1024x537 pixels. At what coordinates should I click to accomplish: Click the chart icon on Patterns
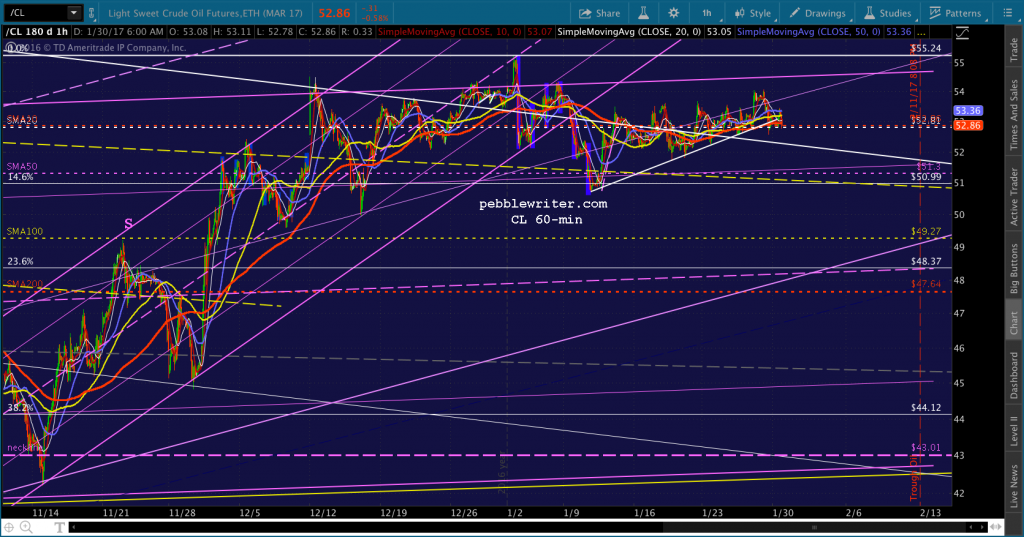click(x=935, y=13)
